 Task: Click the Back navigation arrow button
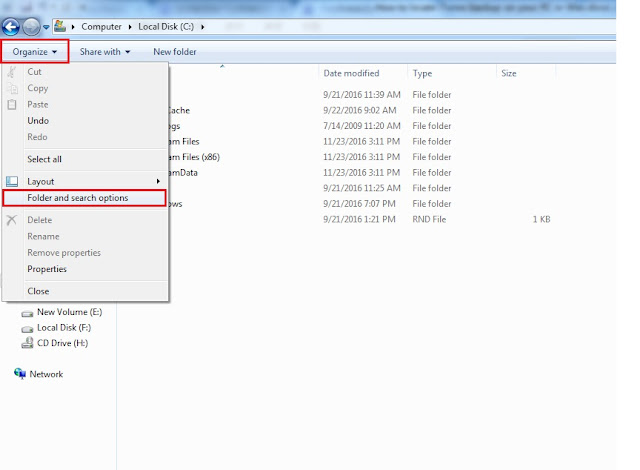(x=11, y=27)
